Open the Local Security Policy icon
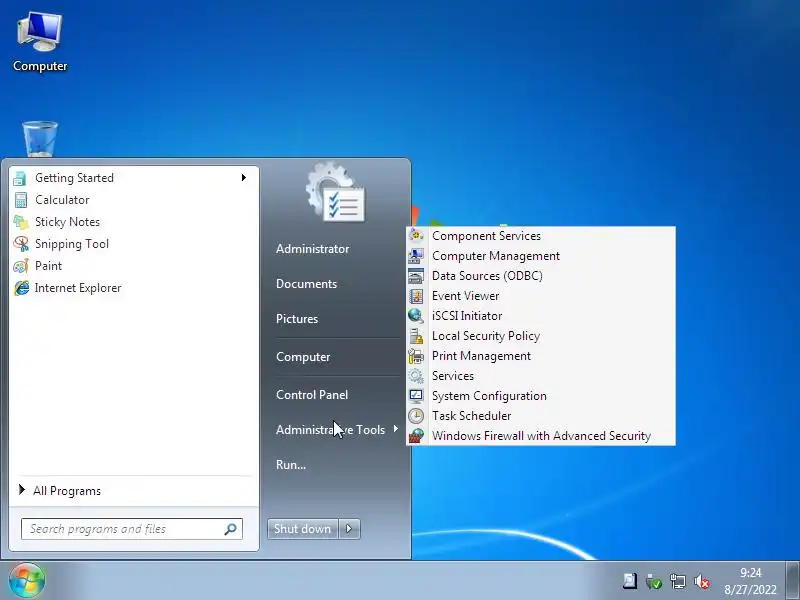800x600 pixels. (x=416, y=336)
